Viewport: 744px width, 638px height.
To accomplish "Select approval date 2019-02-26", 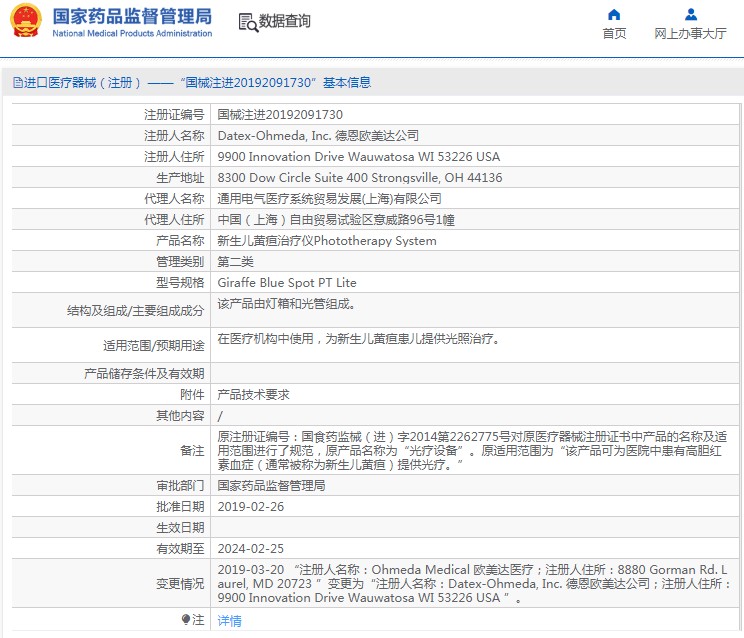I will (x=251, y=507).
